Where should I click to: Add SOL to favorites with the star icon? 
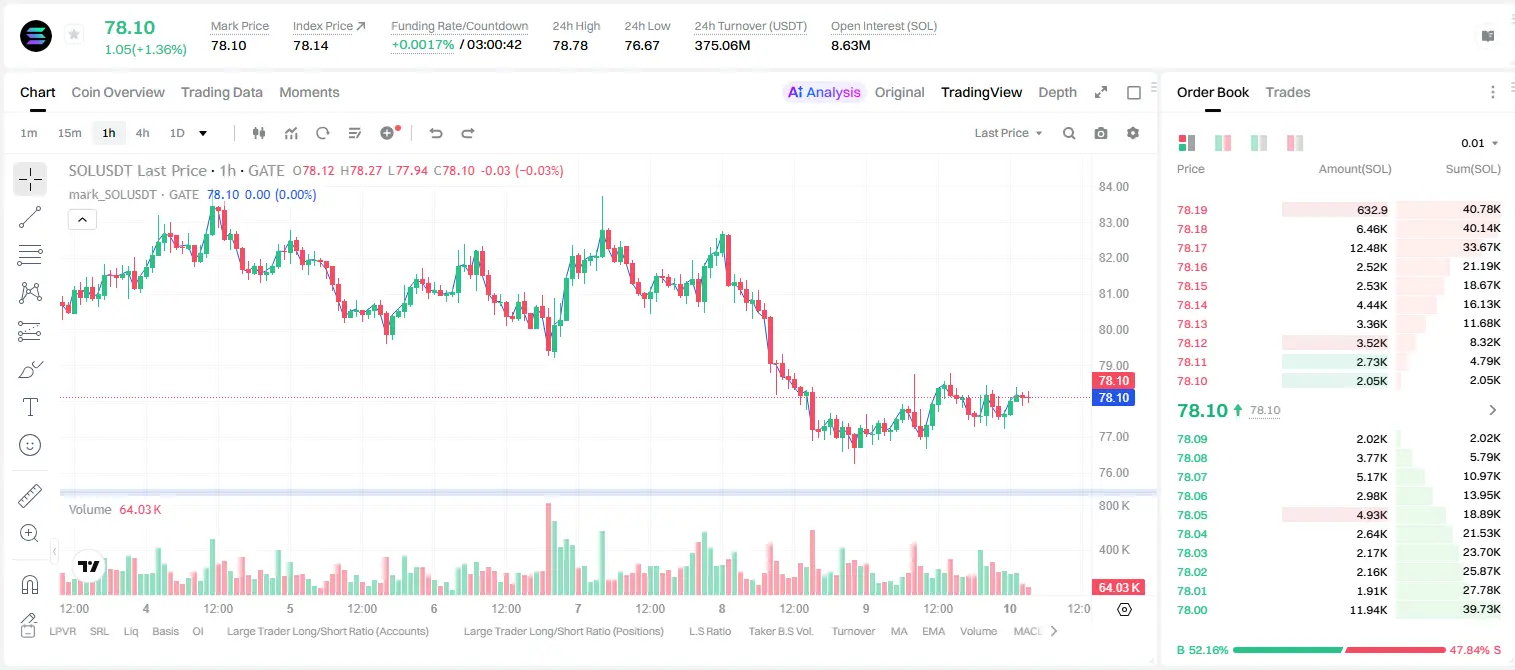point(74,35)
